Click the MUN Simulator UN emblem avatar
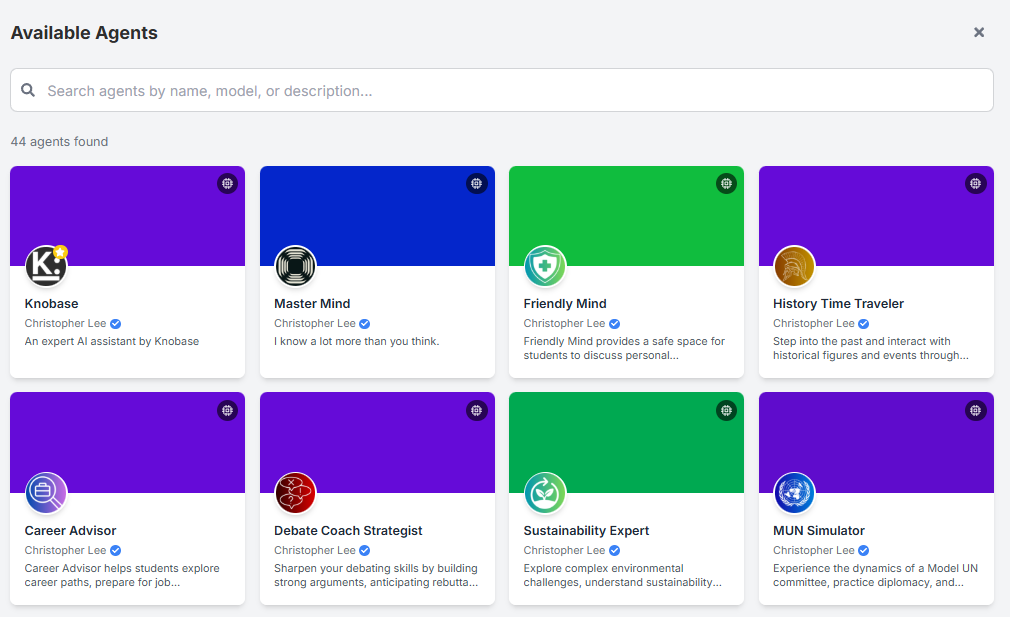The height and width of the screenshot is (617, 1010). [794, 493]
